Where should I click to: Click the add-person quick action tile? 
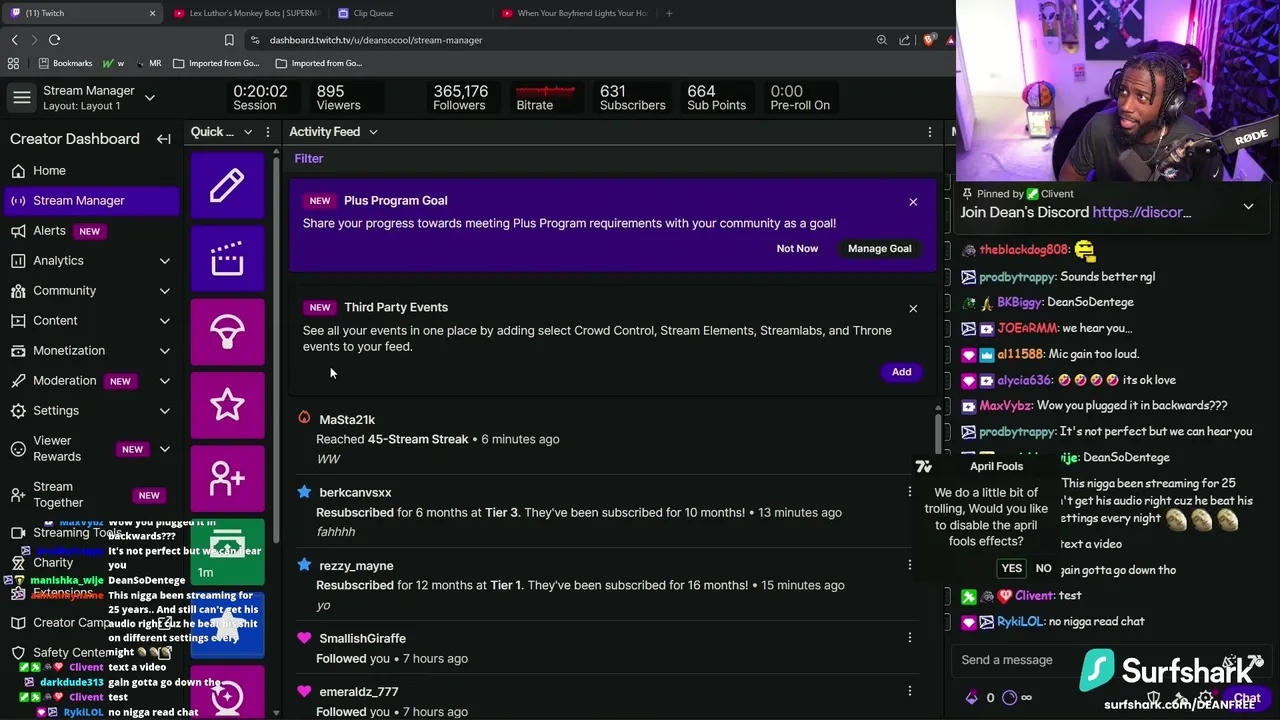(x=227, y=478)
